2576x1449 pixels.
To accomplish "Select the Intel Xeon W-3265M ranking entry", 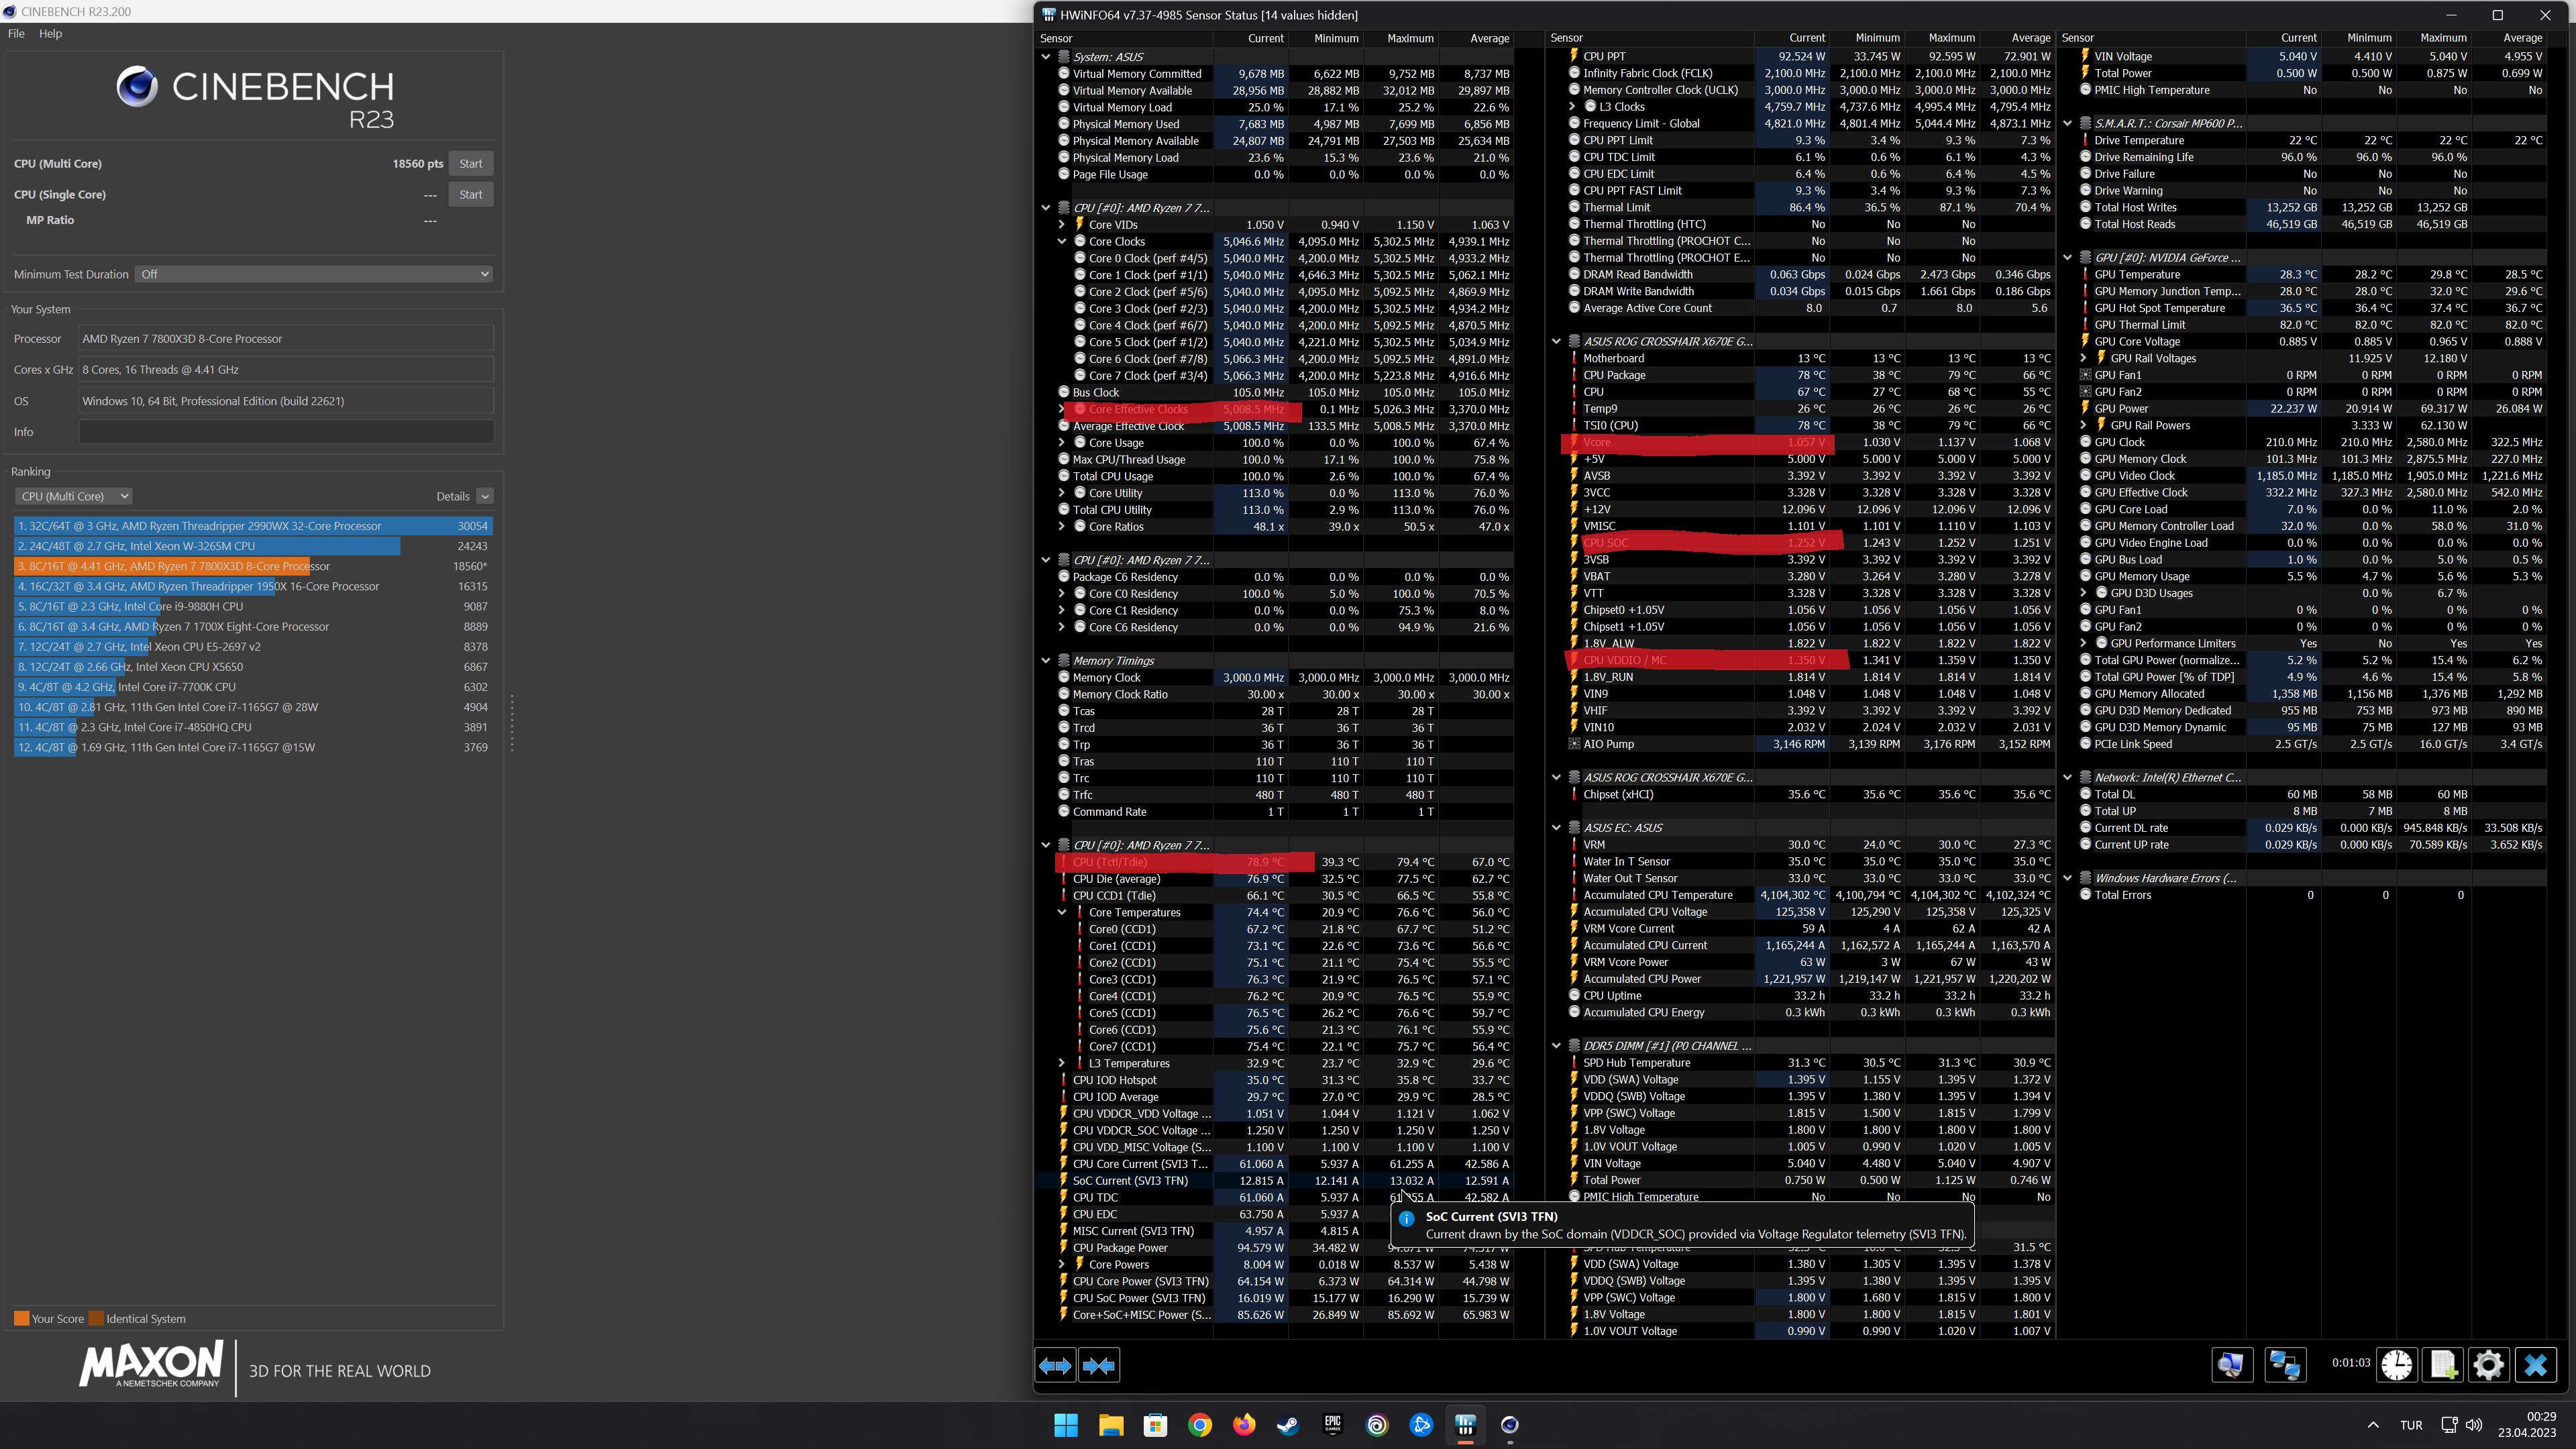I will point(253,546).
